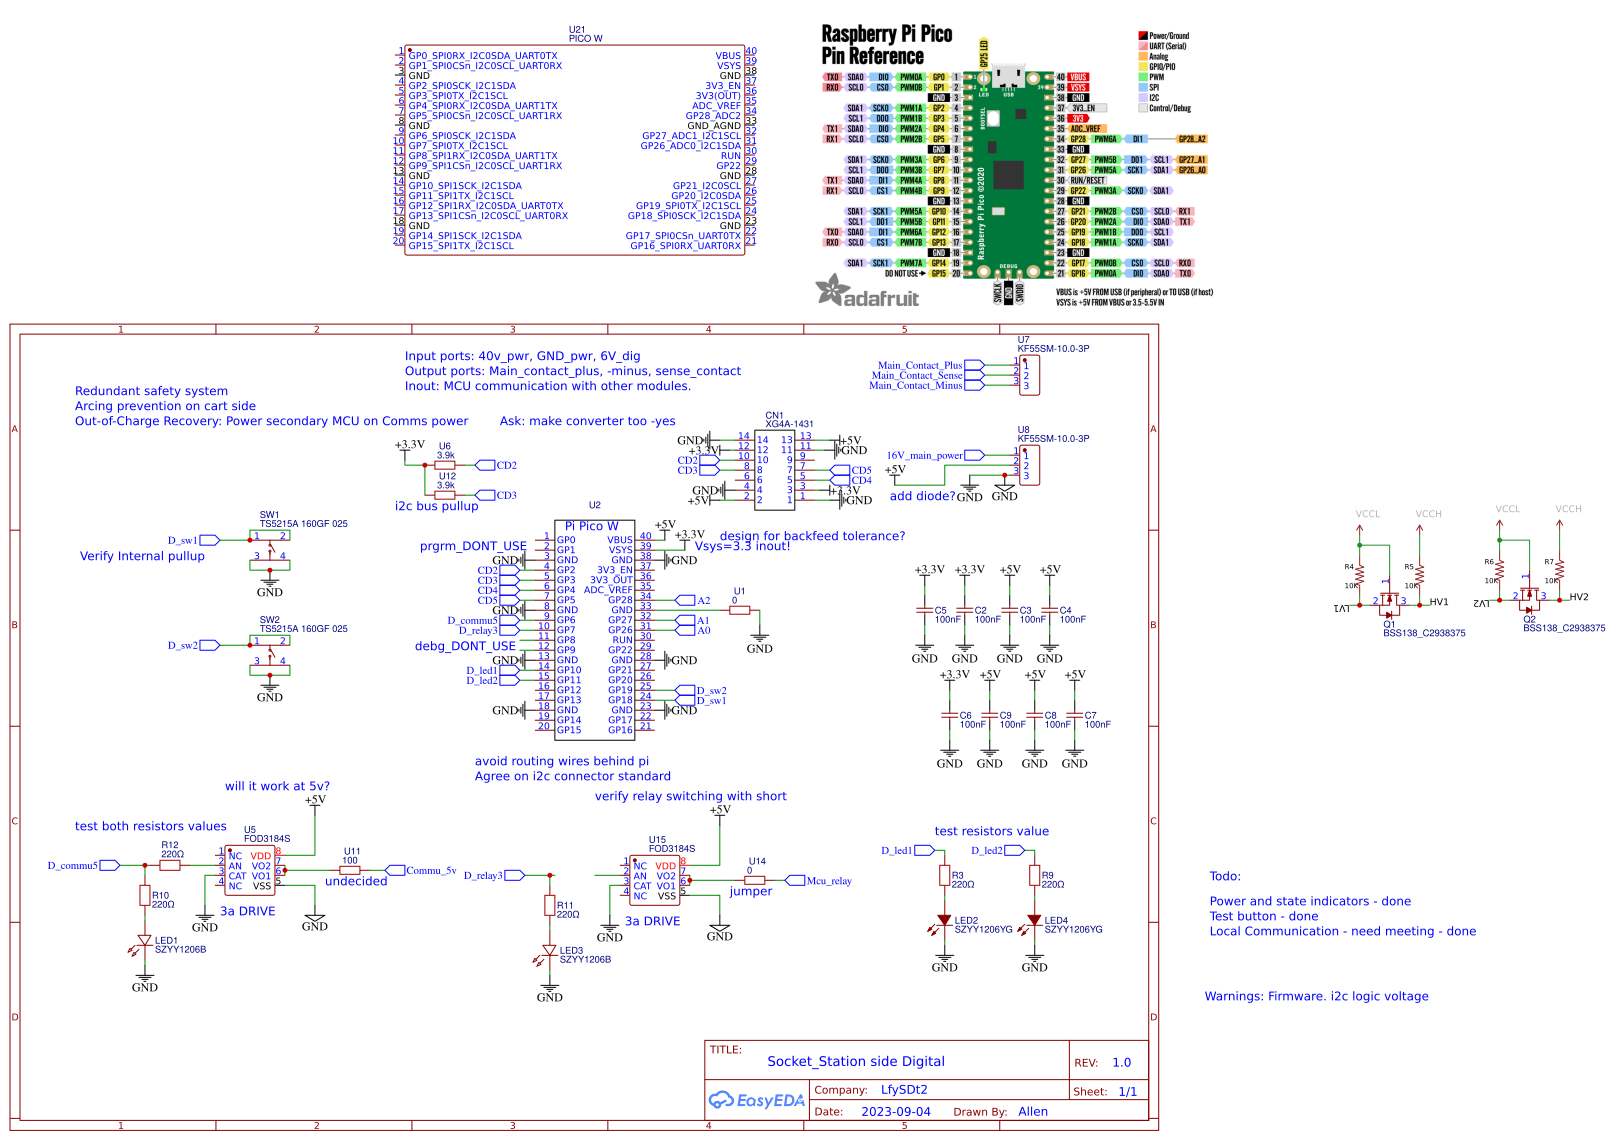Select the U7 KF55SM connector symbol
This screenshot has width=1616, height=1141.
[x=1028, y=375]
